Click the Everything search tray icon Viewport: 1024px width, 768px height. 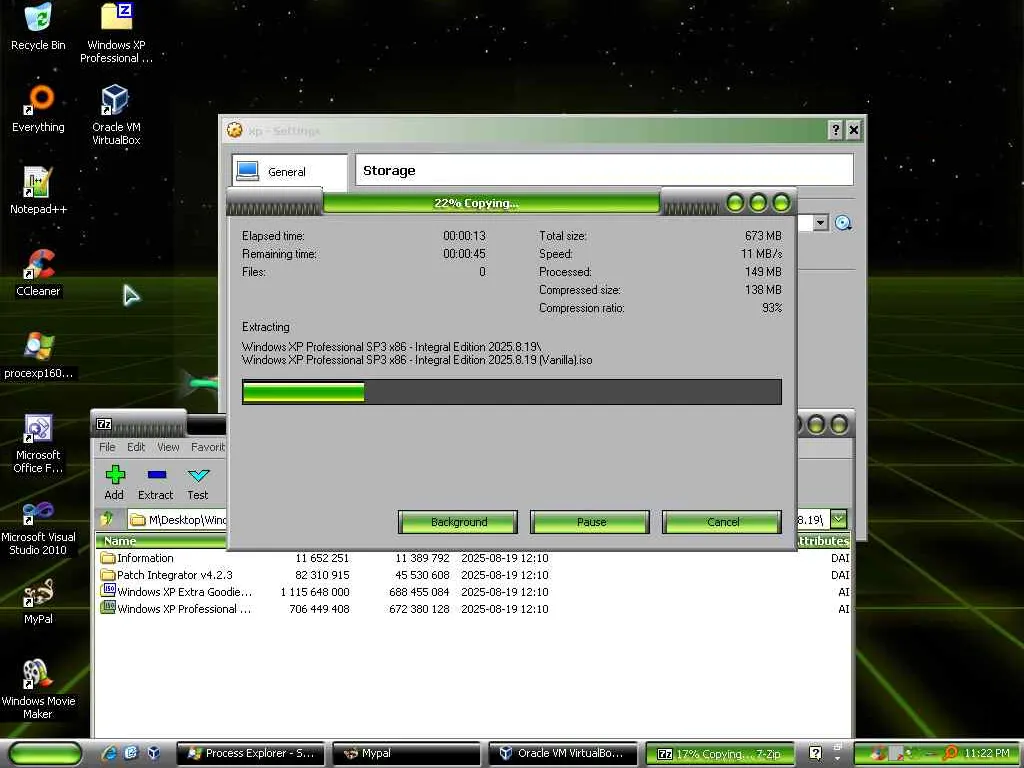[x=950, y=753]
